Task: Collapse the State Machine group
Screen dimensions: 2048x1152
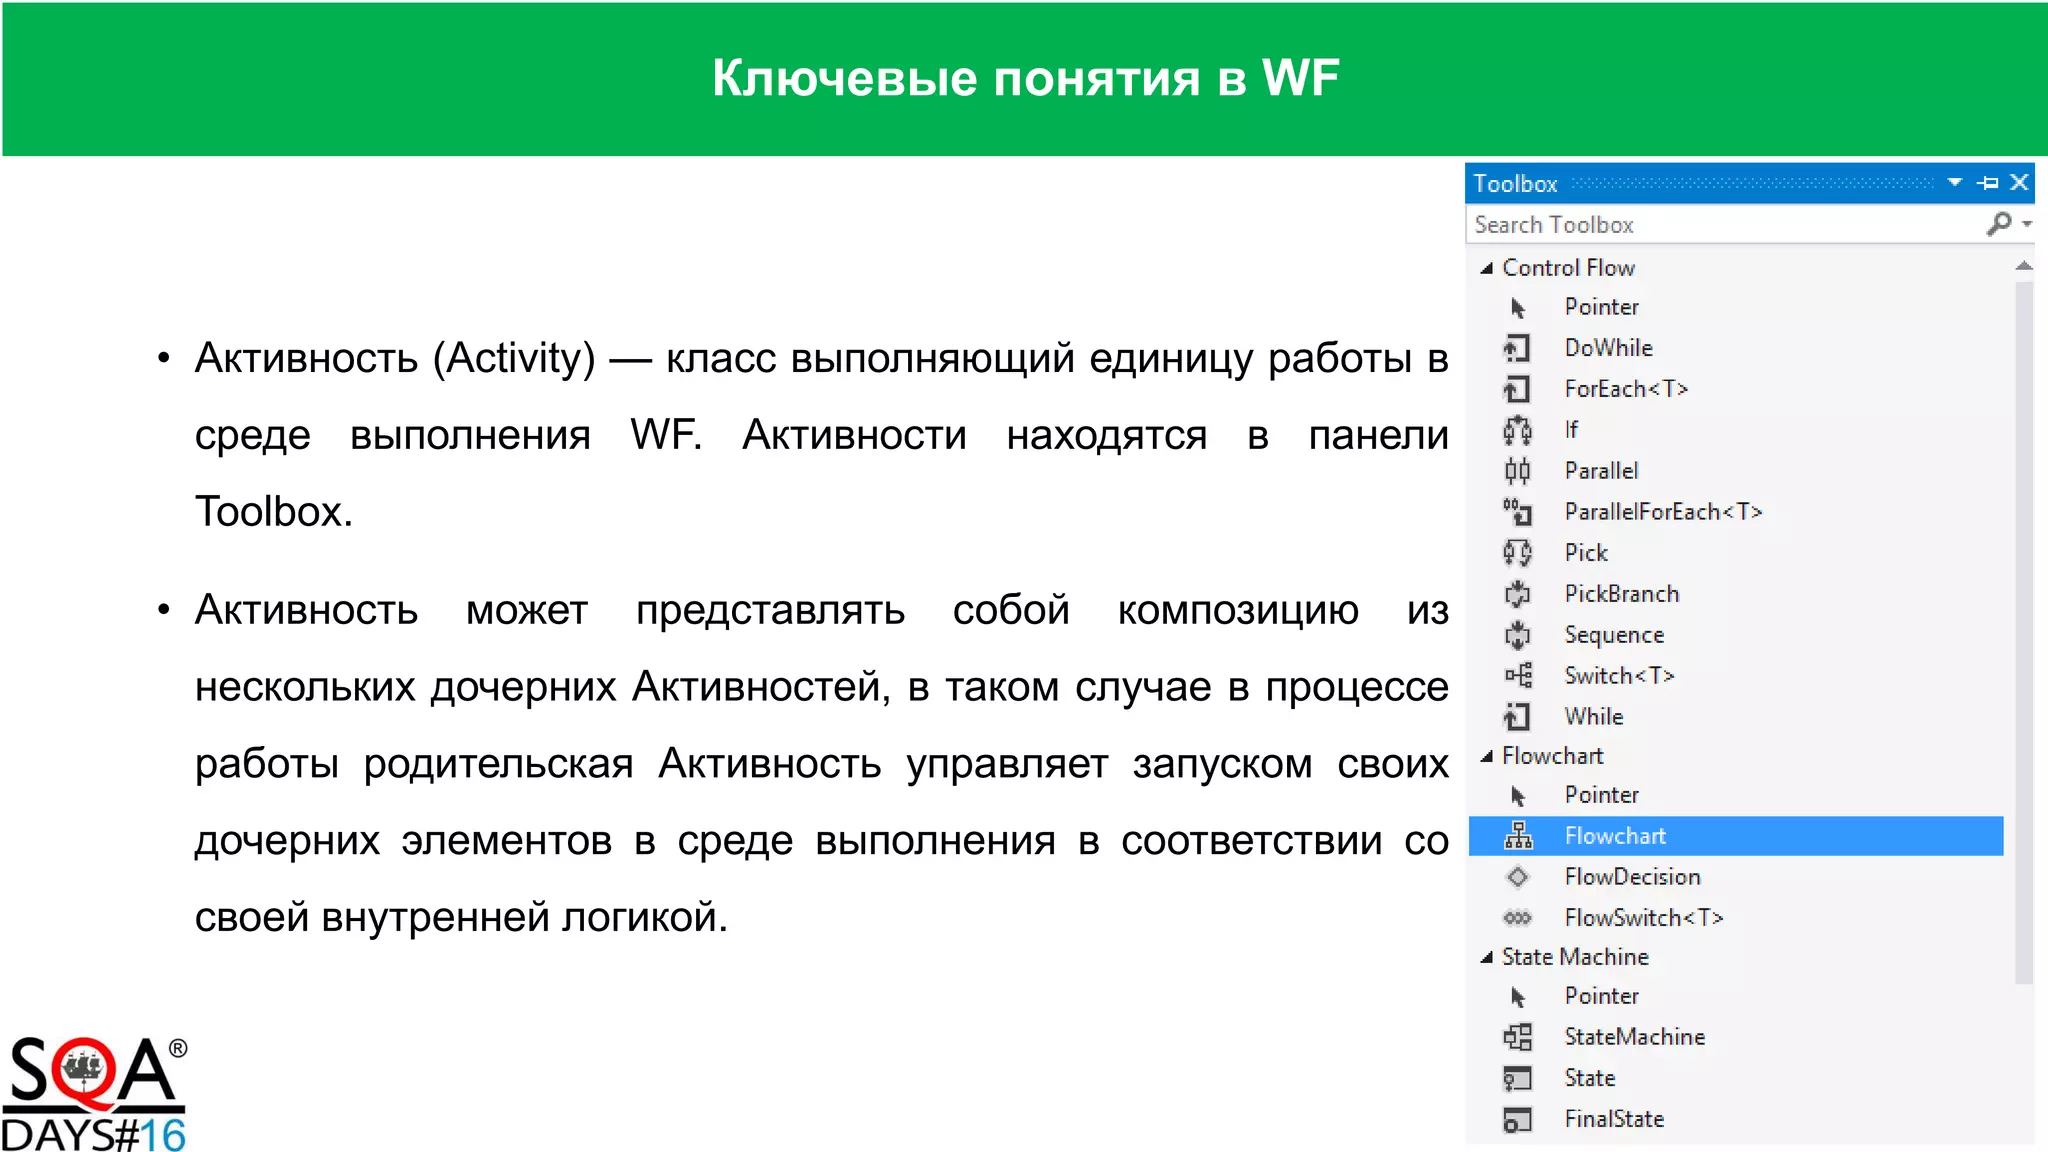Action: point(1487,957)
